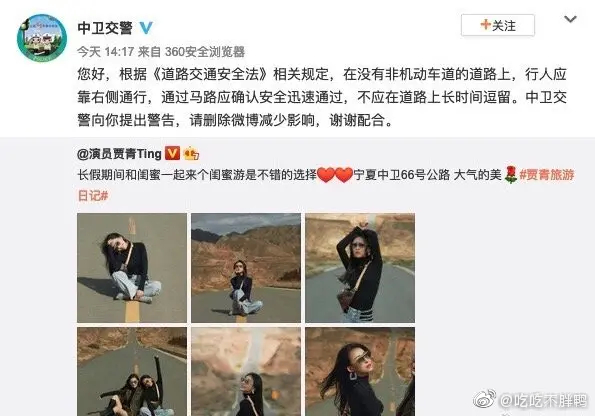
Task: Click the blue verified V badge
Action: (146, 27)
